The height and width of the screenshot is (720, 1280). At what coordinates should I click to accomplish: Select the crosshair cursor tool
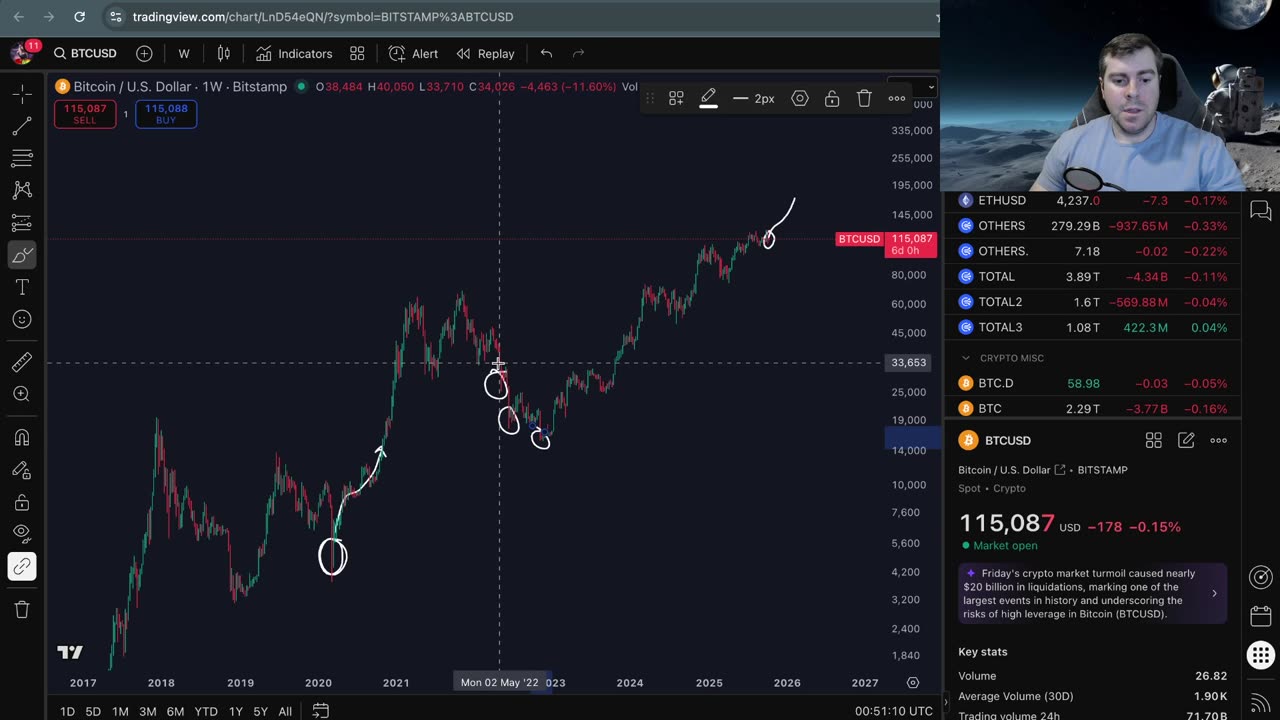click(22, 94)
